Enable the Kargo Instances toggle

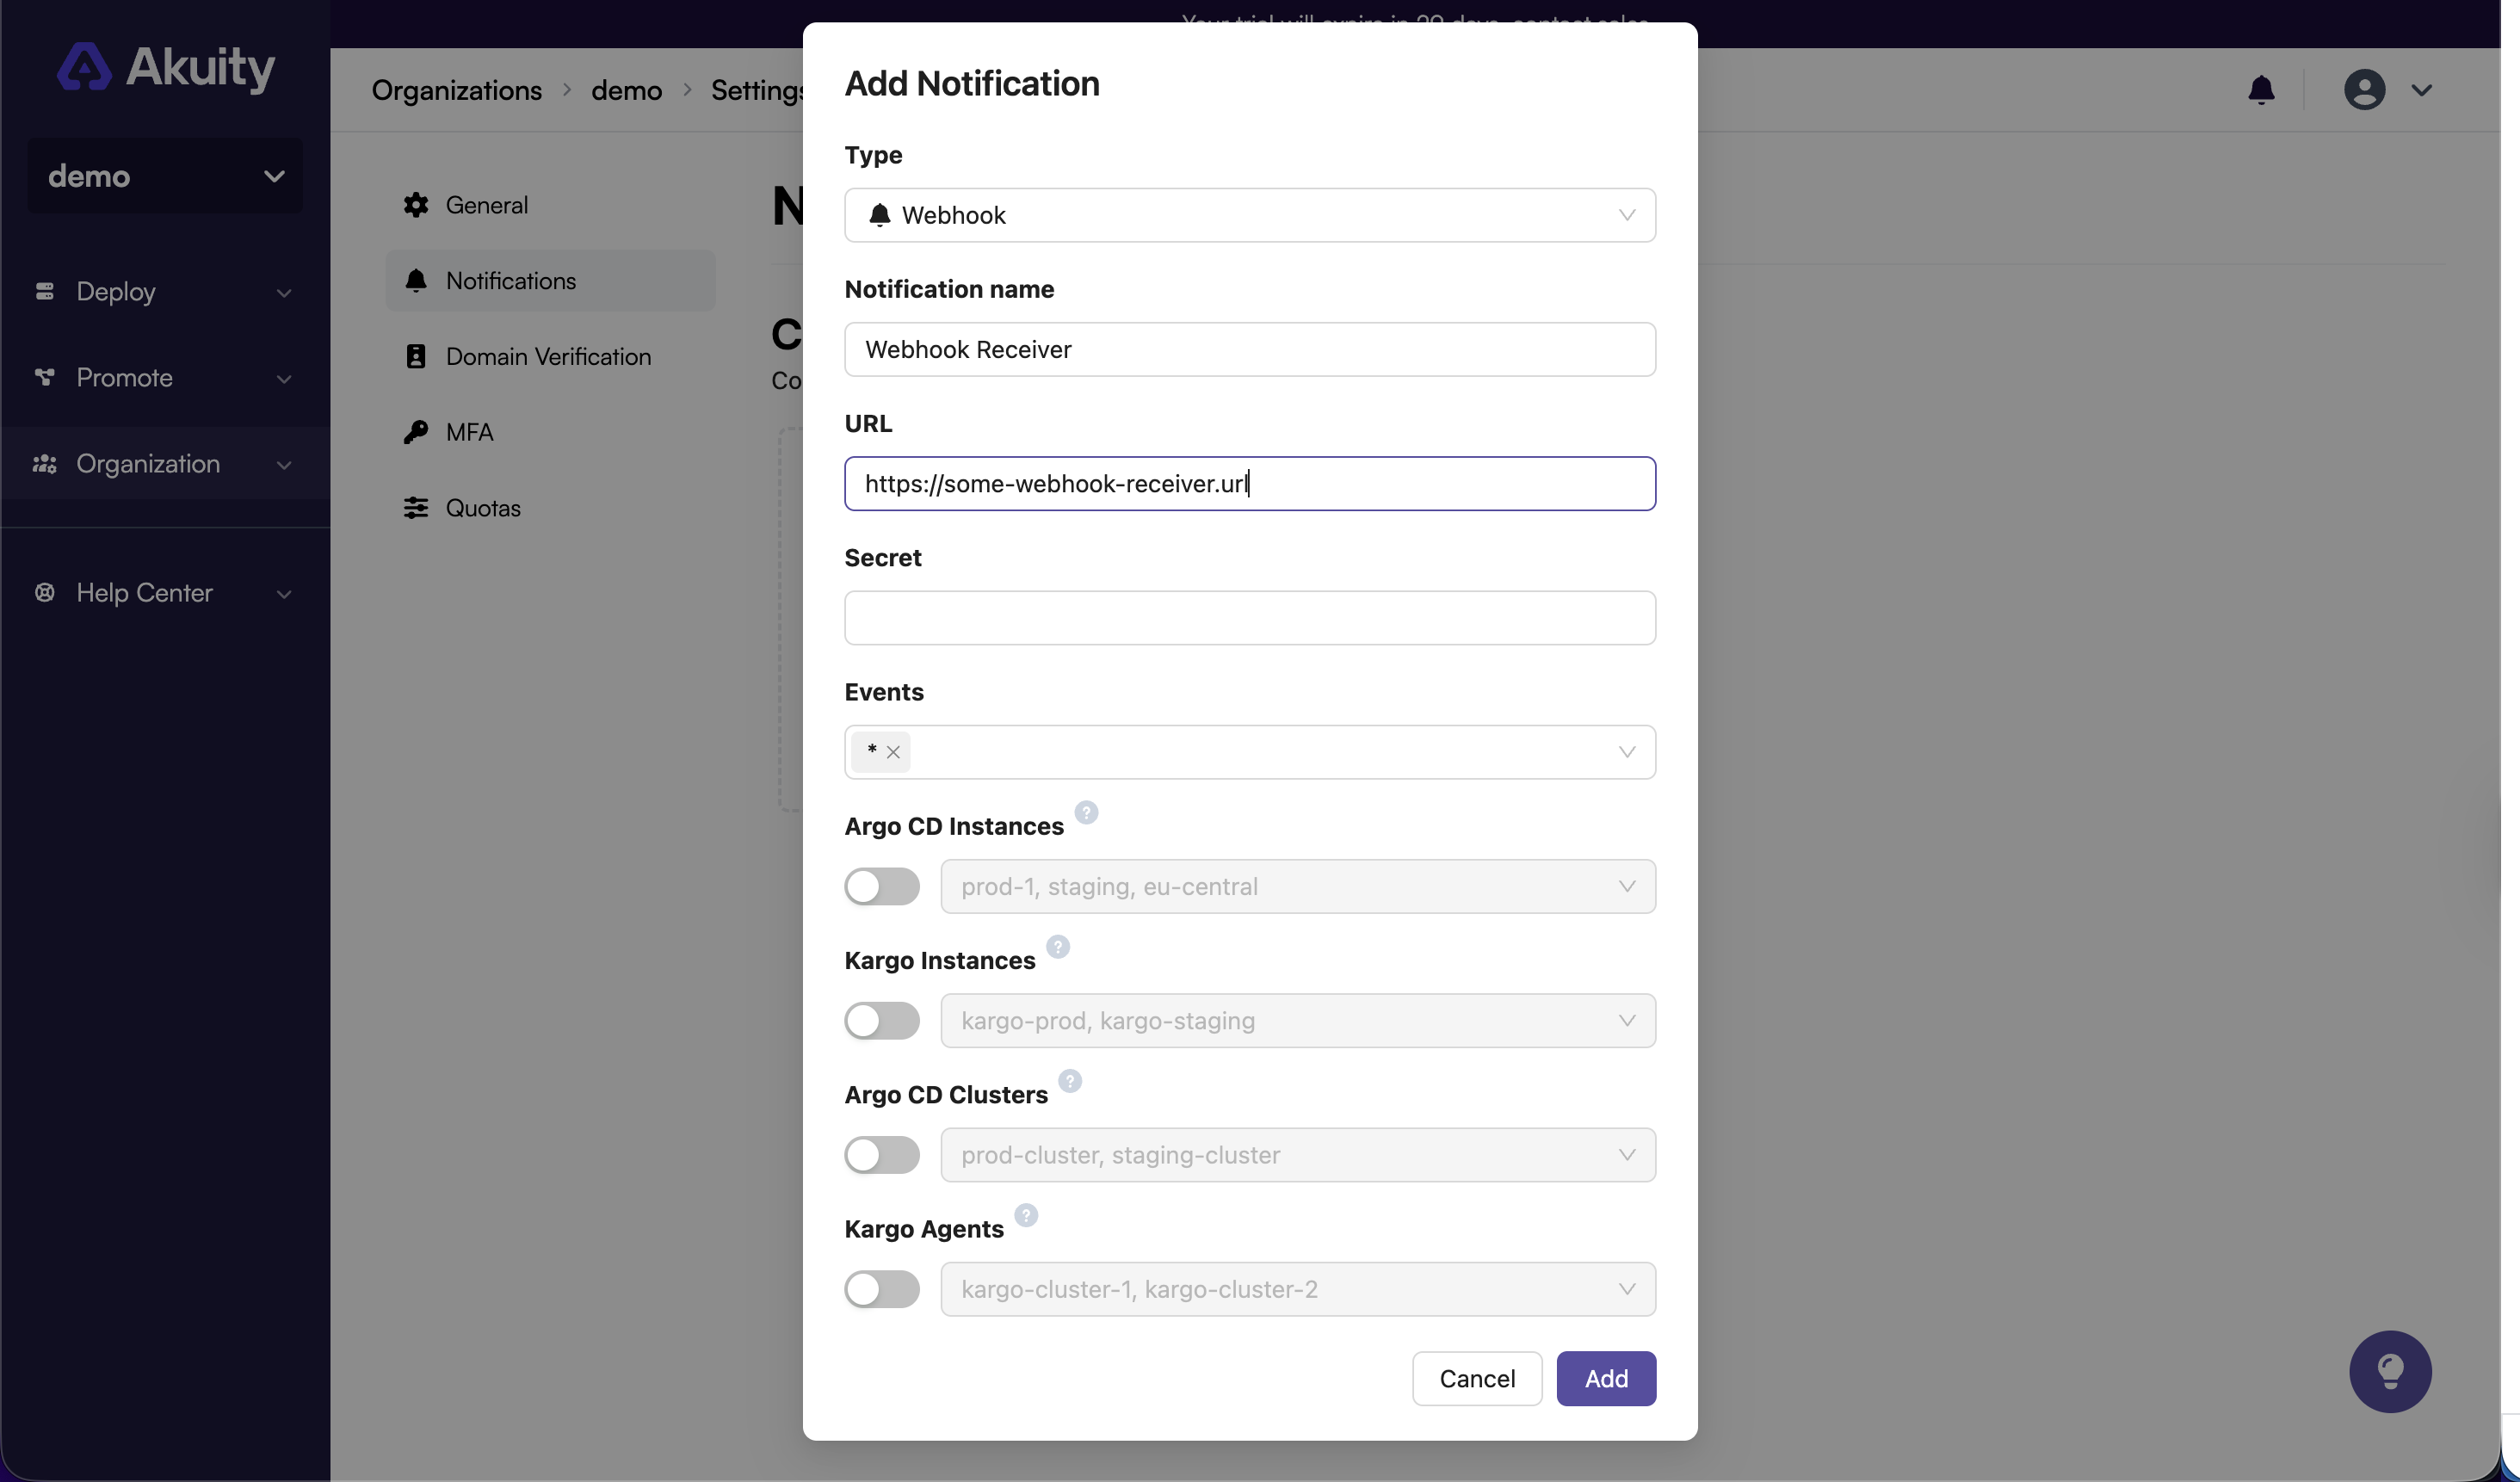882,1020
